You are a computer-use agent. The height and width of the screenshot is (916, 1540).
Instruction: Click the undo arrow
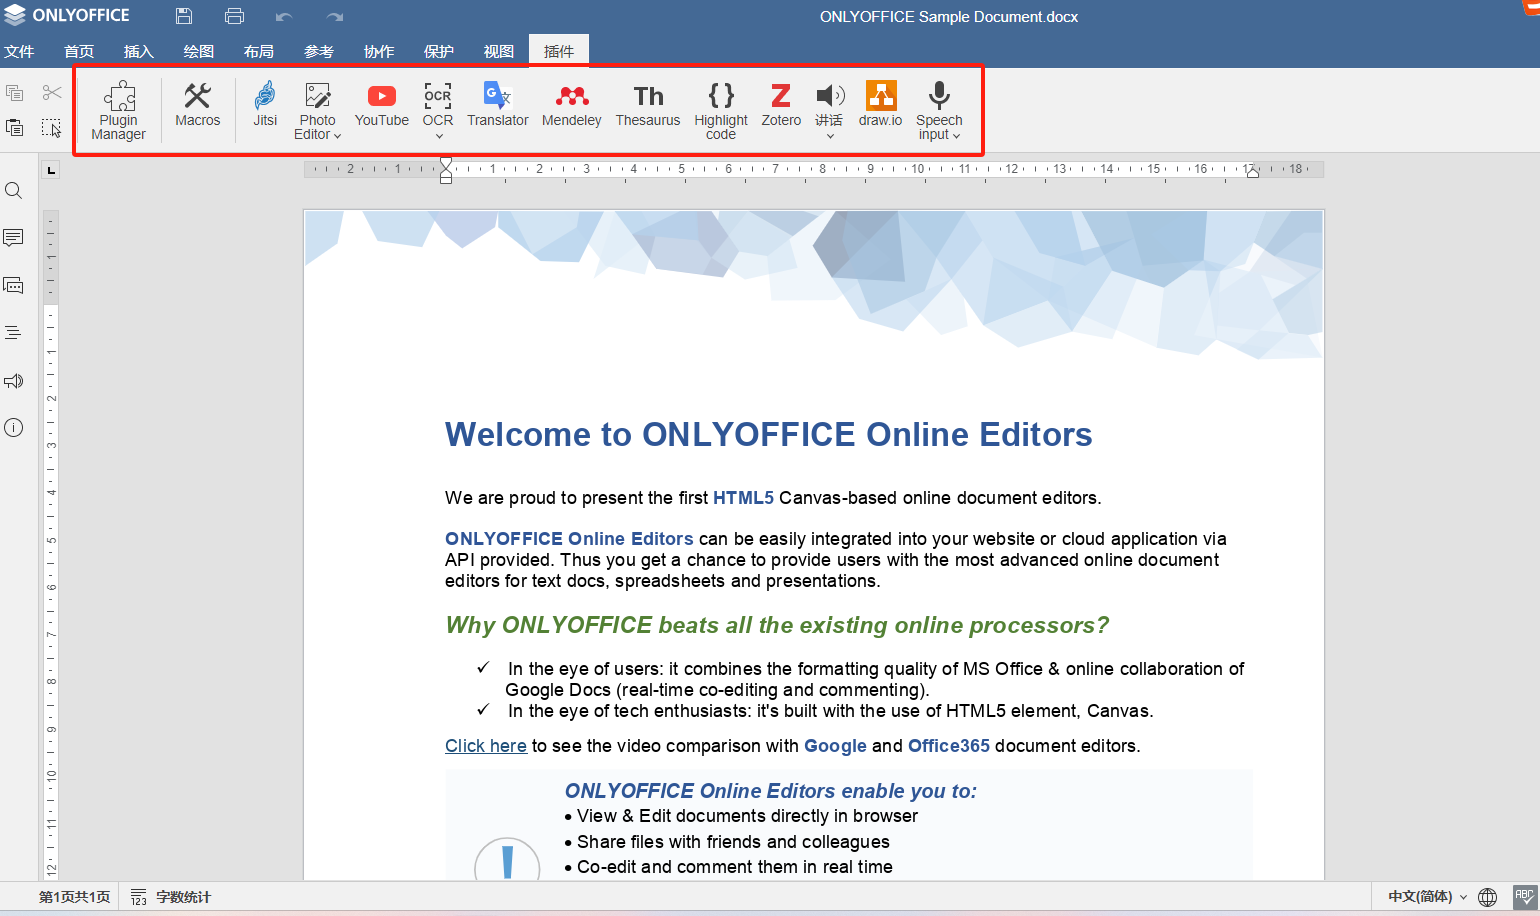pos(284,16)
